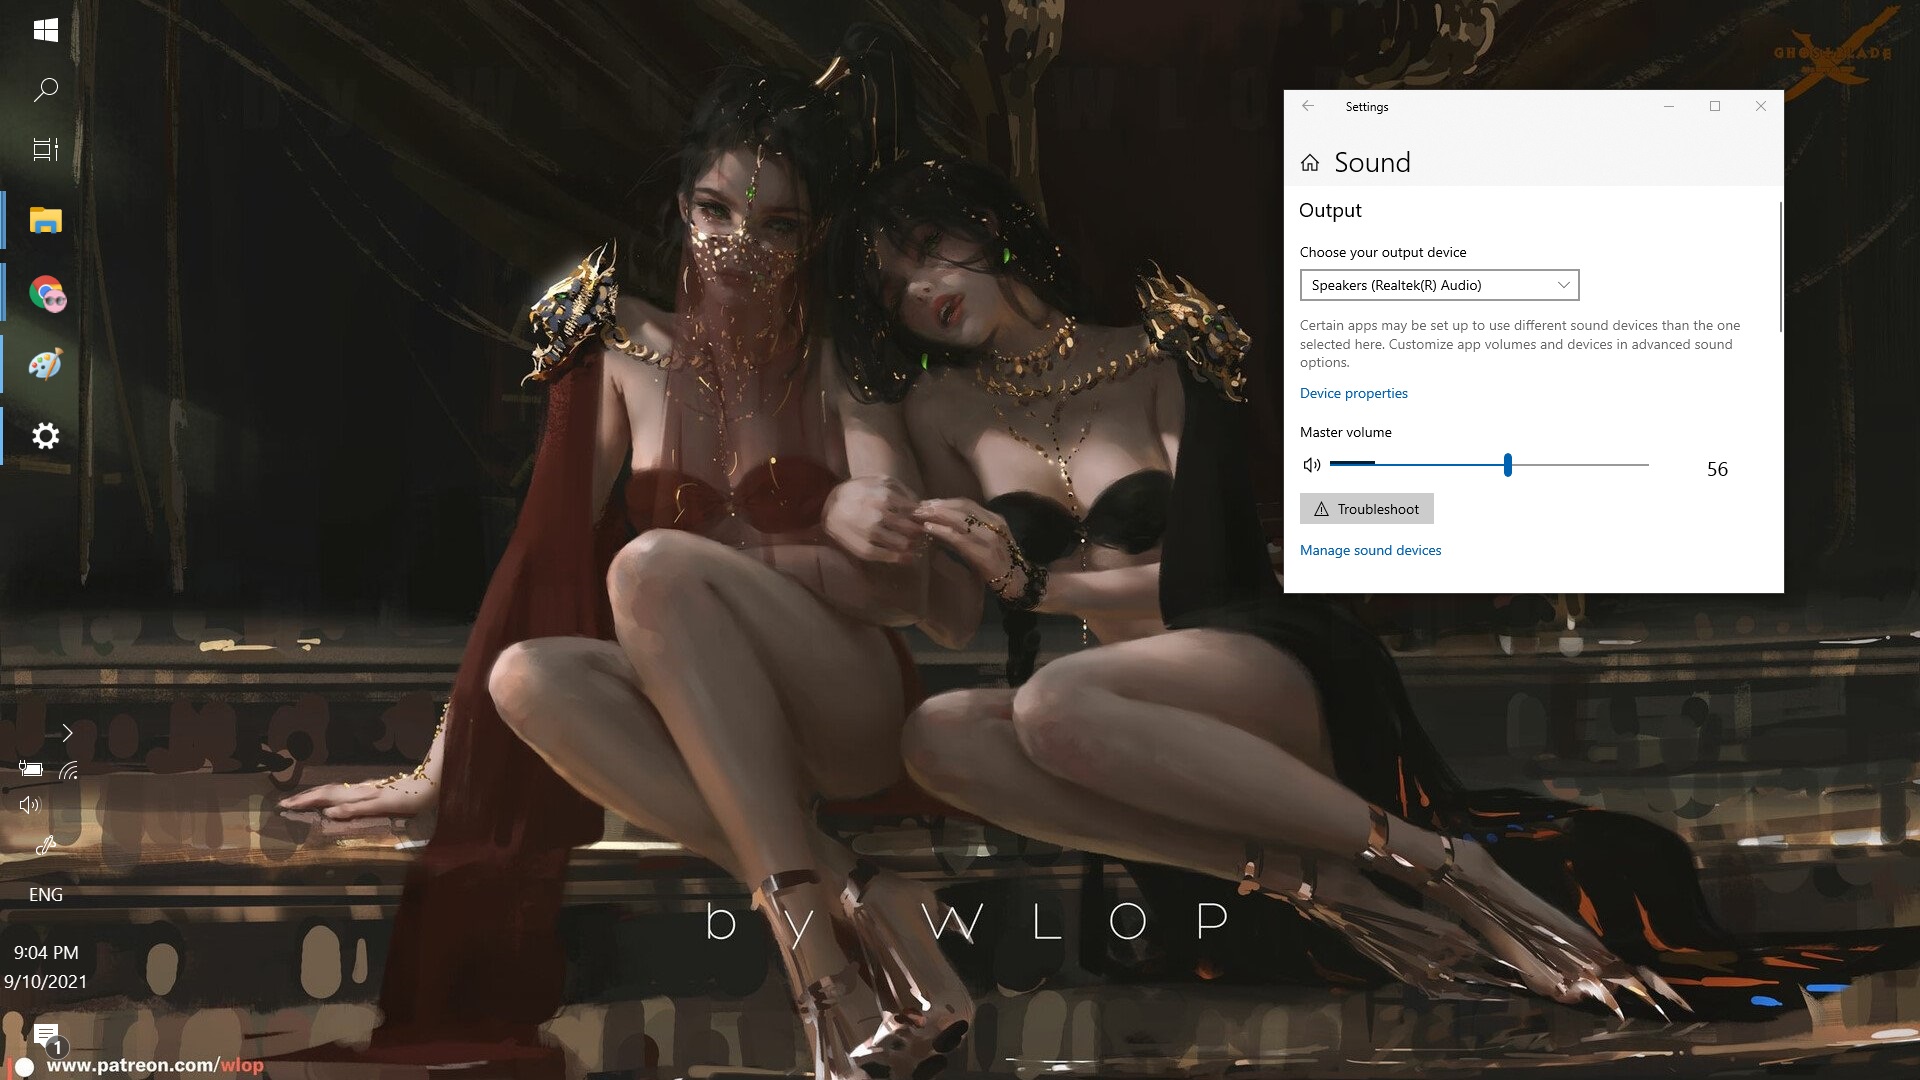Open Google Chrome from the taskbar
This screenshot has width=1920, height=1080.
tap(47, 293)
